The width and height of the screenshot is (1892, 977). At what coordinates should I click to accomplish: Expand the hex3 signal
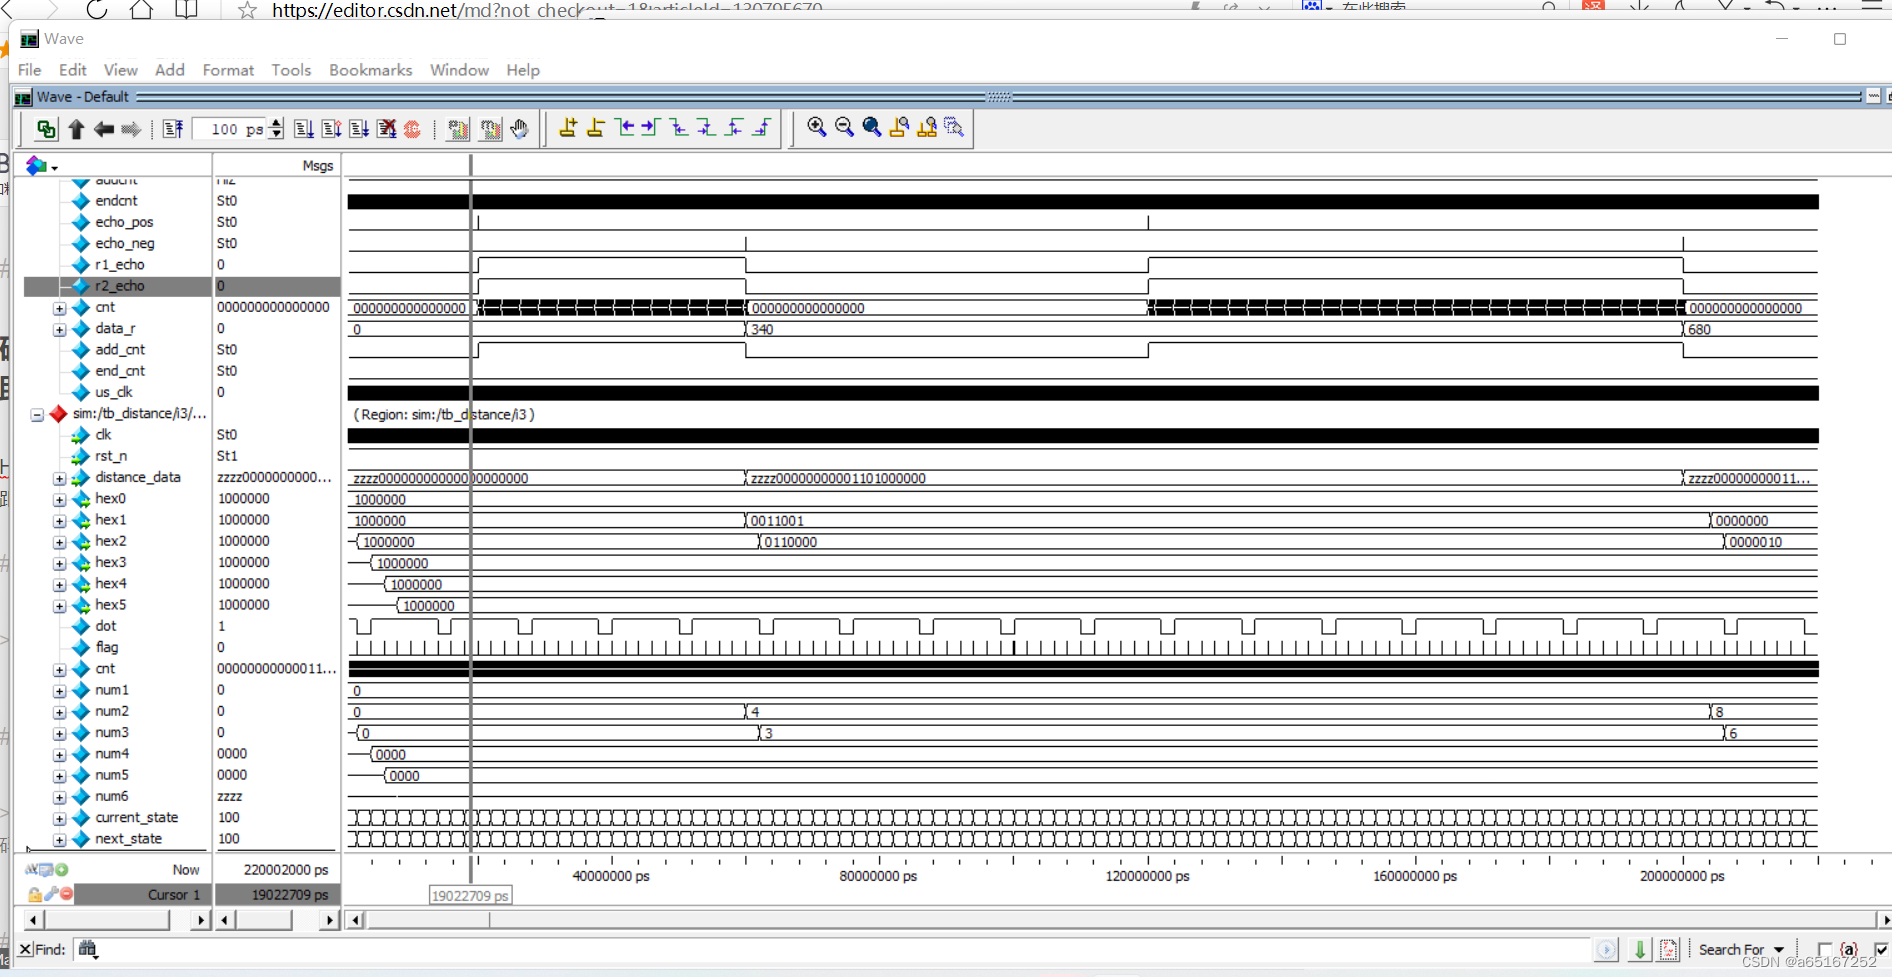pyautogui.click(x=59, y=563)
